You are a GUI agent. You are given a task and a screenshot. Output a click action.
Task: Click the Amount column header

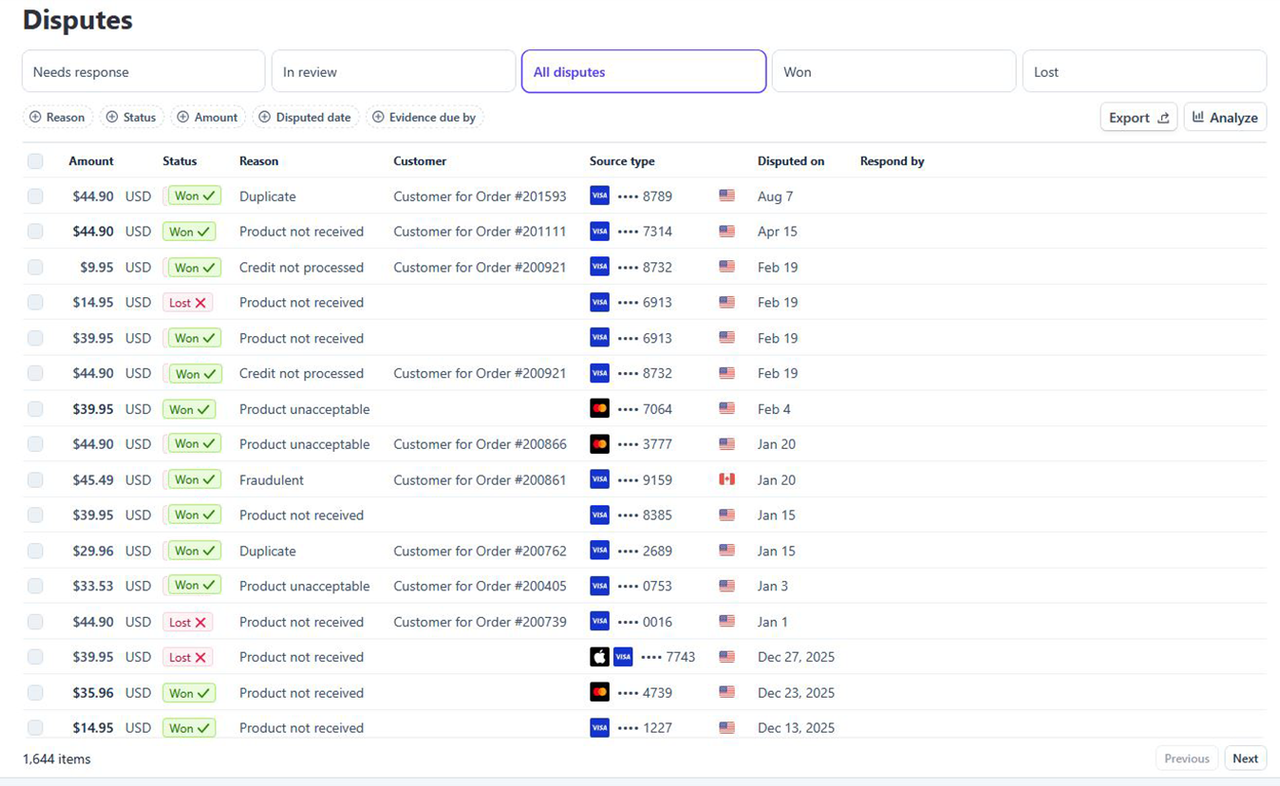pos(91,161)
